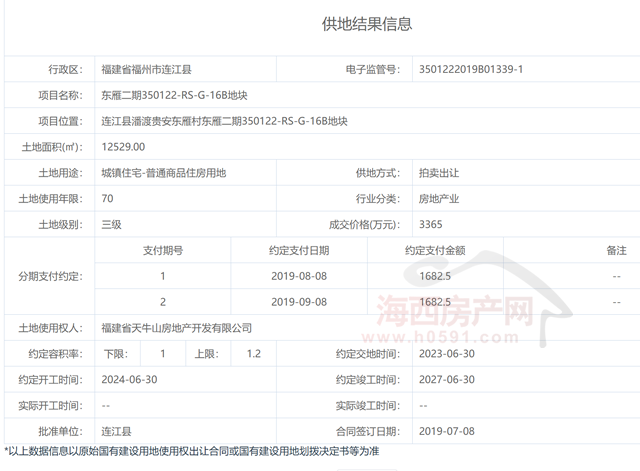This screenshot has width=640, height=471.
Task: Click the 约定支付日期 column header
Action: pos(299,250)
